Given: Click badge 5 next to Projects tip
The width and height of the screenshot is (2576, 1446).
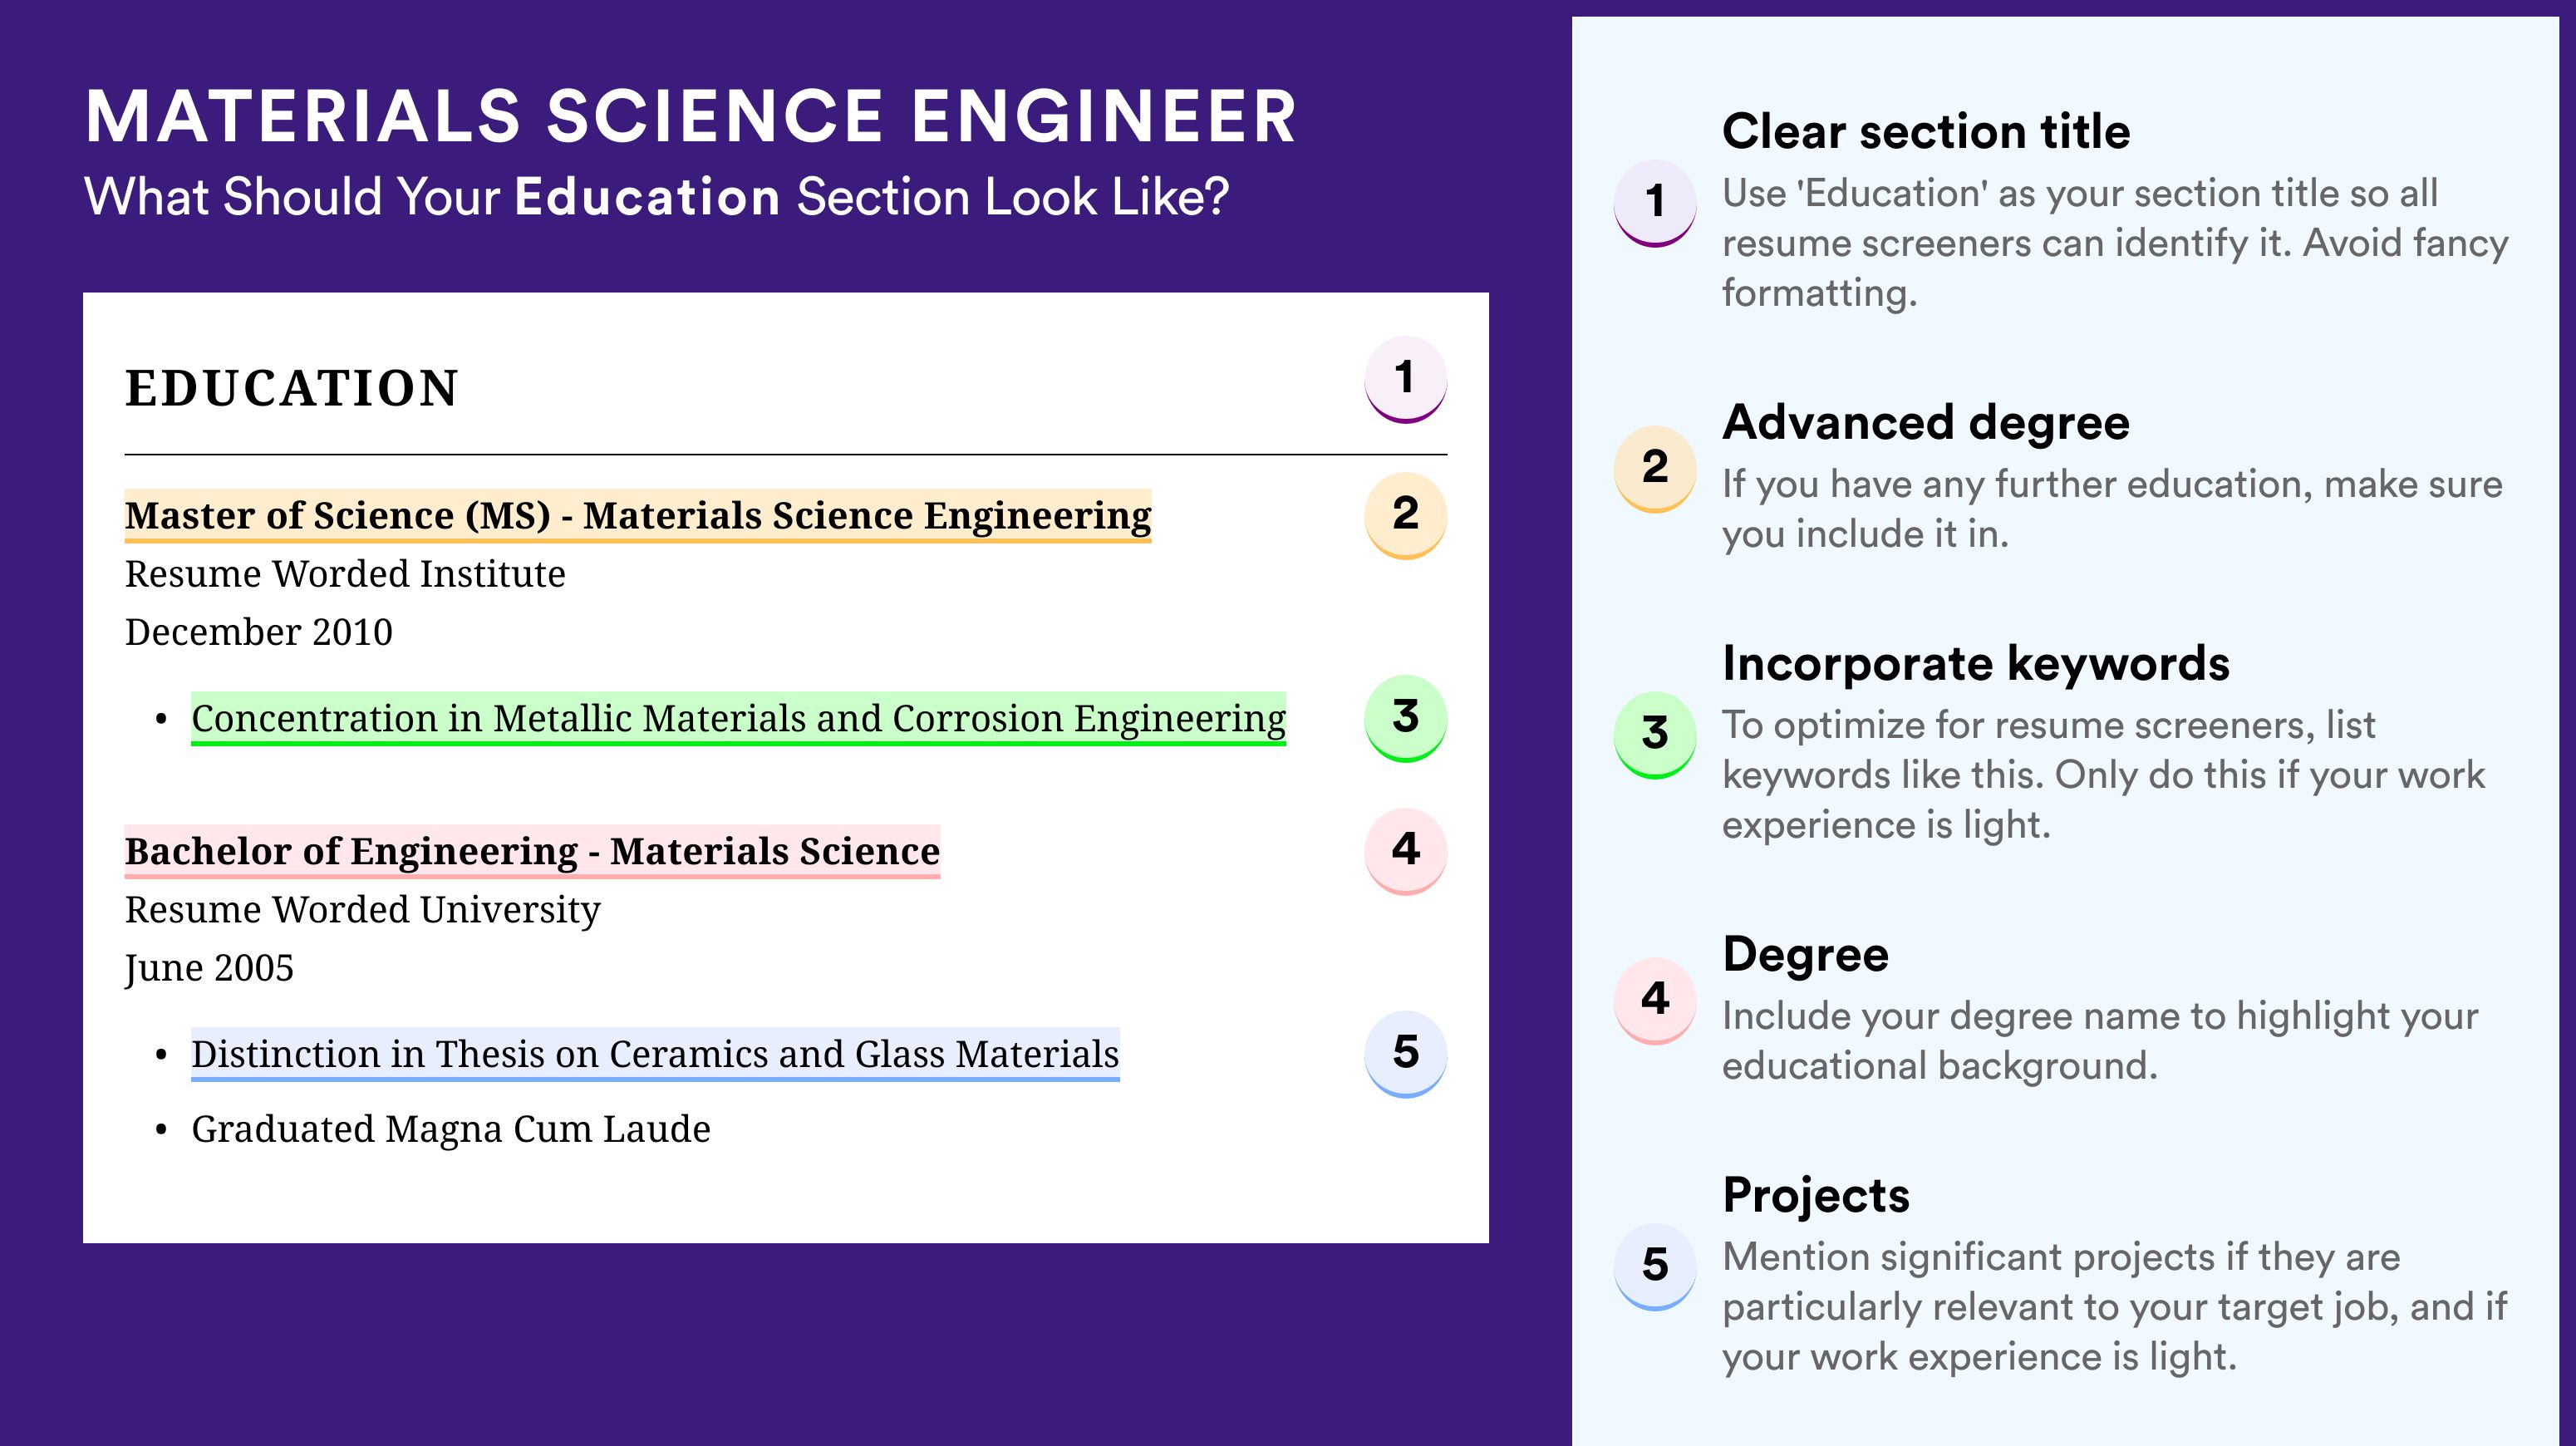Looking at the screenshot, I should [1655, 1267].
